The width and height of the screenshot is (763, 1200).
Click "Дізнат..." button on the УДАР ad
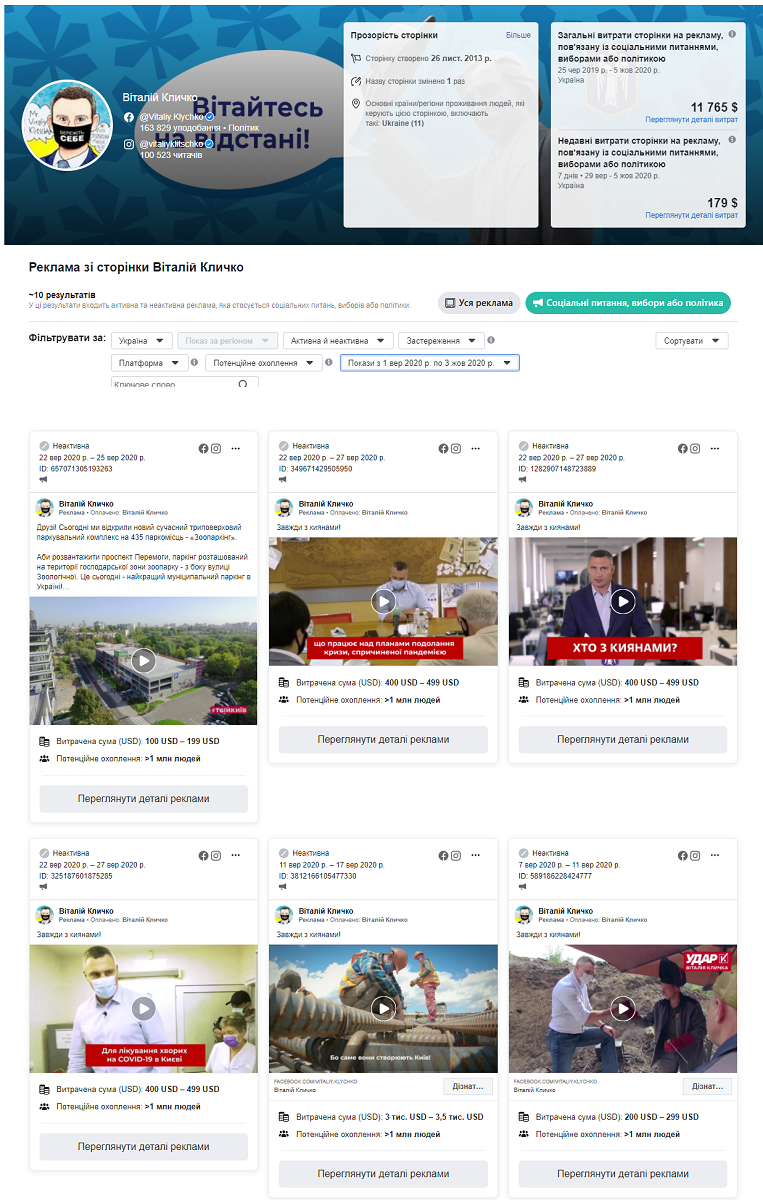[x=707, y=1086]
